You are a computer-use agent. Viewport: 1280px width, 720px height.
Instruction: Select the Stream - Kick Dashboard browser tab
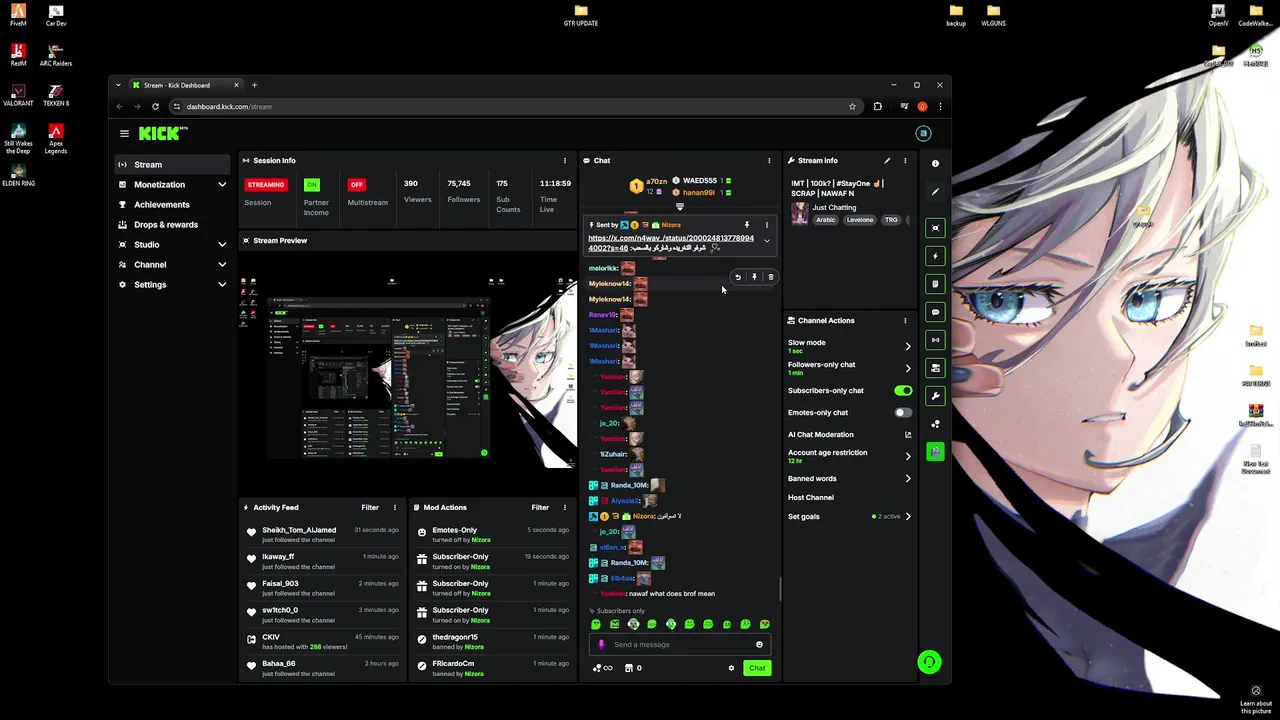(186, 85)
